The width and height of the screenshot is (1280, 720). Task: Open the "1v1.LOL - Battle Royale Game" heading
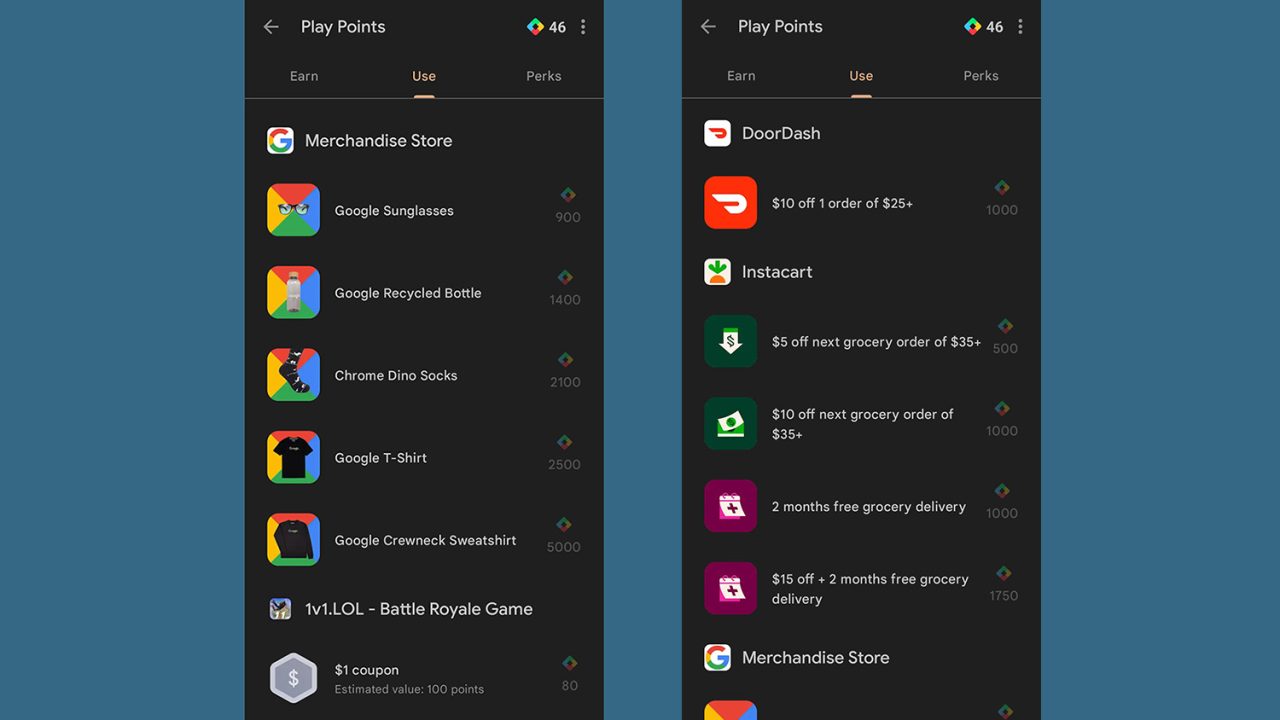(x=419, y=609)
